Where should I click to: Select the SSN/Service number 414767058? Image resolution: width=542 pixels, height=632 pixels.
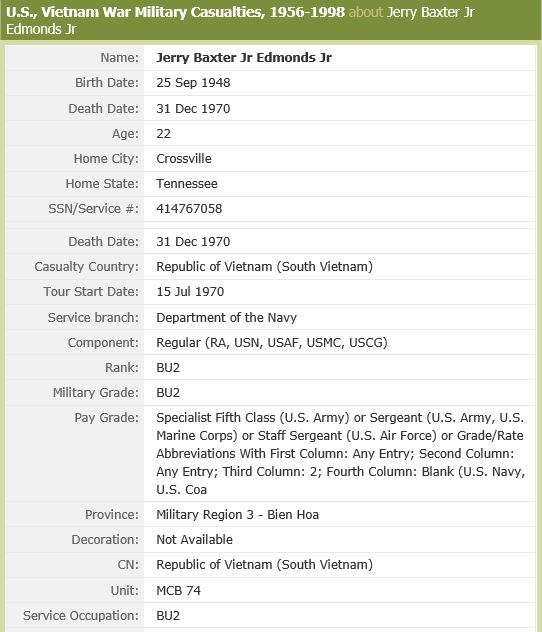pyautogui.click(x=189, y=209)
